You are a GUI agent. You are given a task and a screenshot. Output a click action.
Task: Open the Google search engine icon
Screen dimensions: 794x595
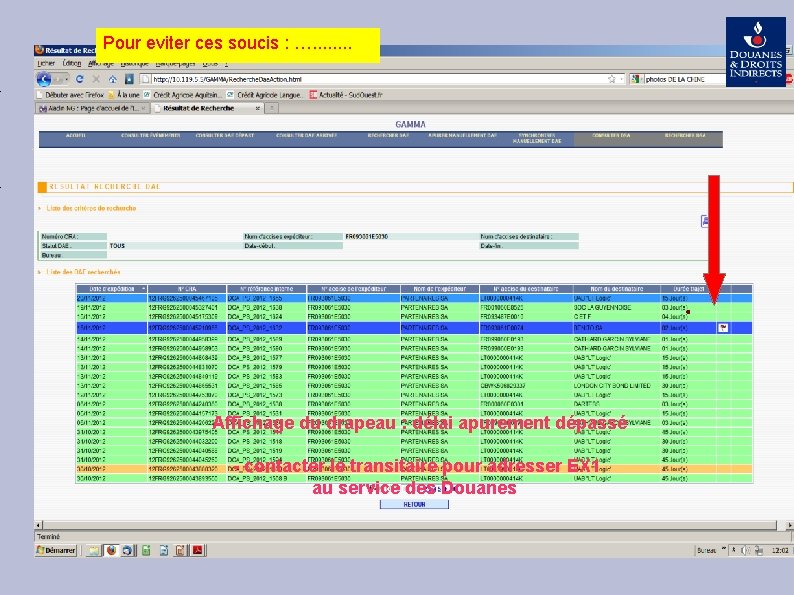tap(634, 79)
